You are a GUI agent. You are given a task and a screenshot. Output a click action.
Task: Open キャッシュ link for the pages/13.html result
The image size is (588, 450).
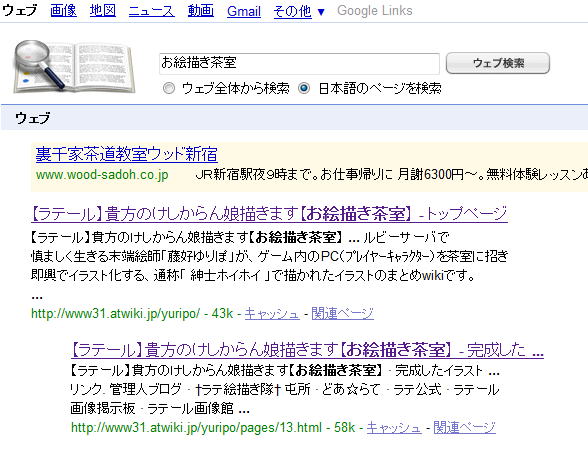click(x=394, y=428)
